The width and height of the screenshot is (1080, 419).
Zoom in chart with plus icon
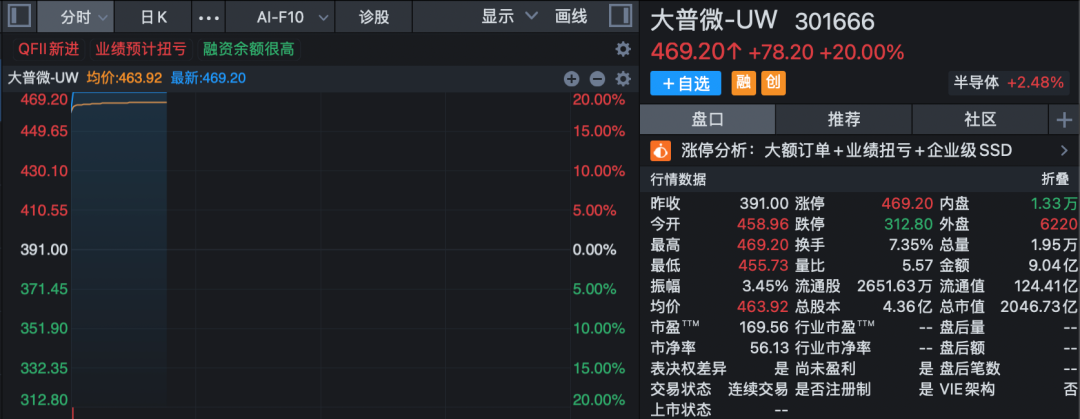coord(572,79)
